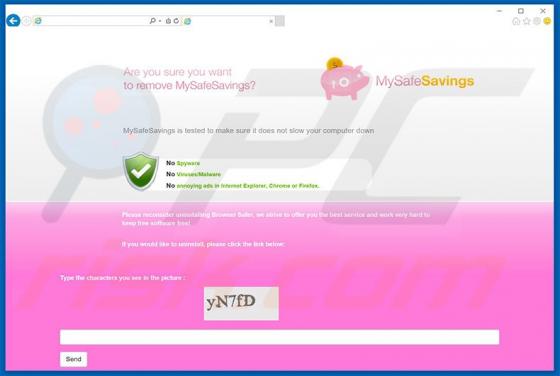Screen dimensions: 560x376
Task: Click the MySafeSavings brand name text
Action: (425, 81)
